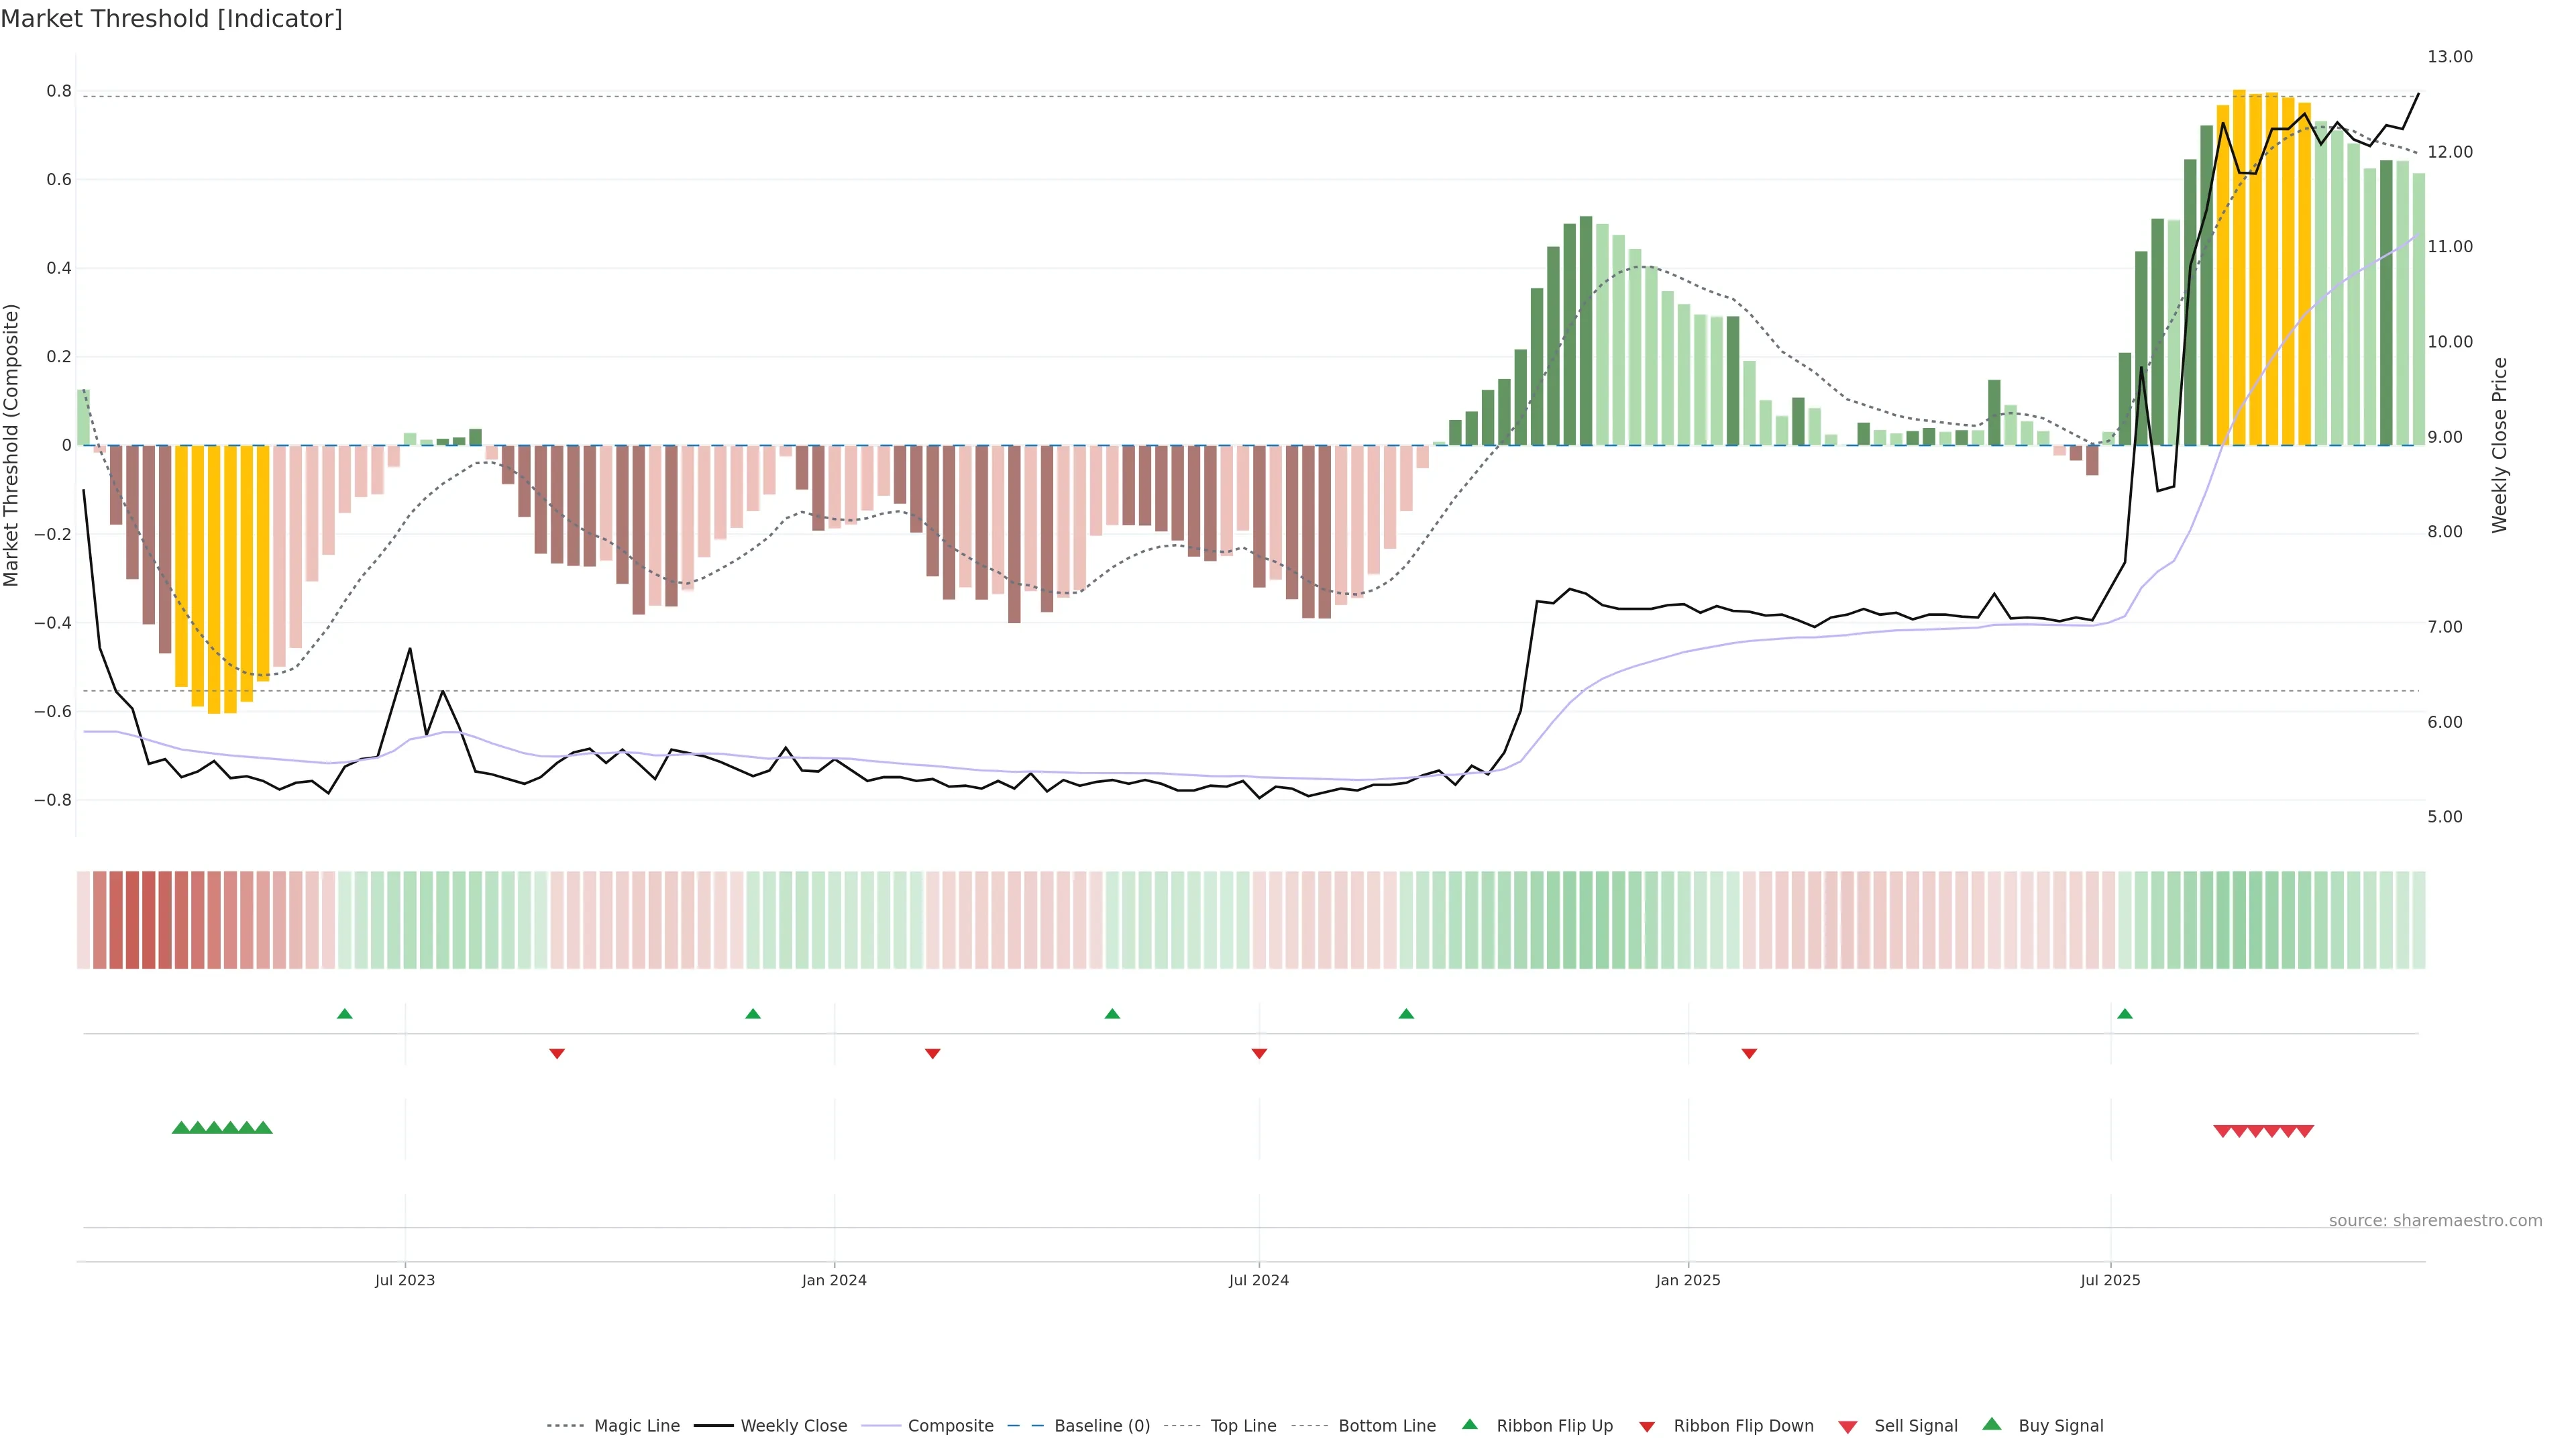Click the Market Threshold [Indicator] chart title
The image size is (2576, 1449).
(171, 19)
